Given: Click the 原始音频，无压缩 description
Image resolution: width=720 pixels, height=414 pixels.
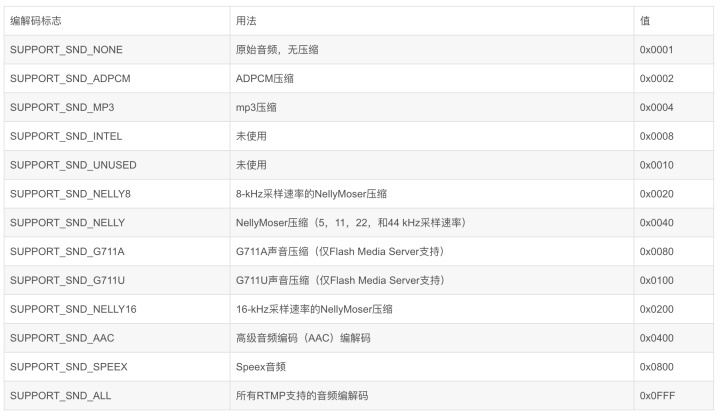Looking at the screenshot, I should [x=277, y=50].
